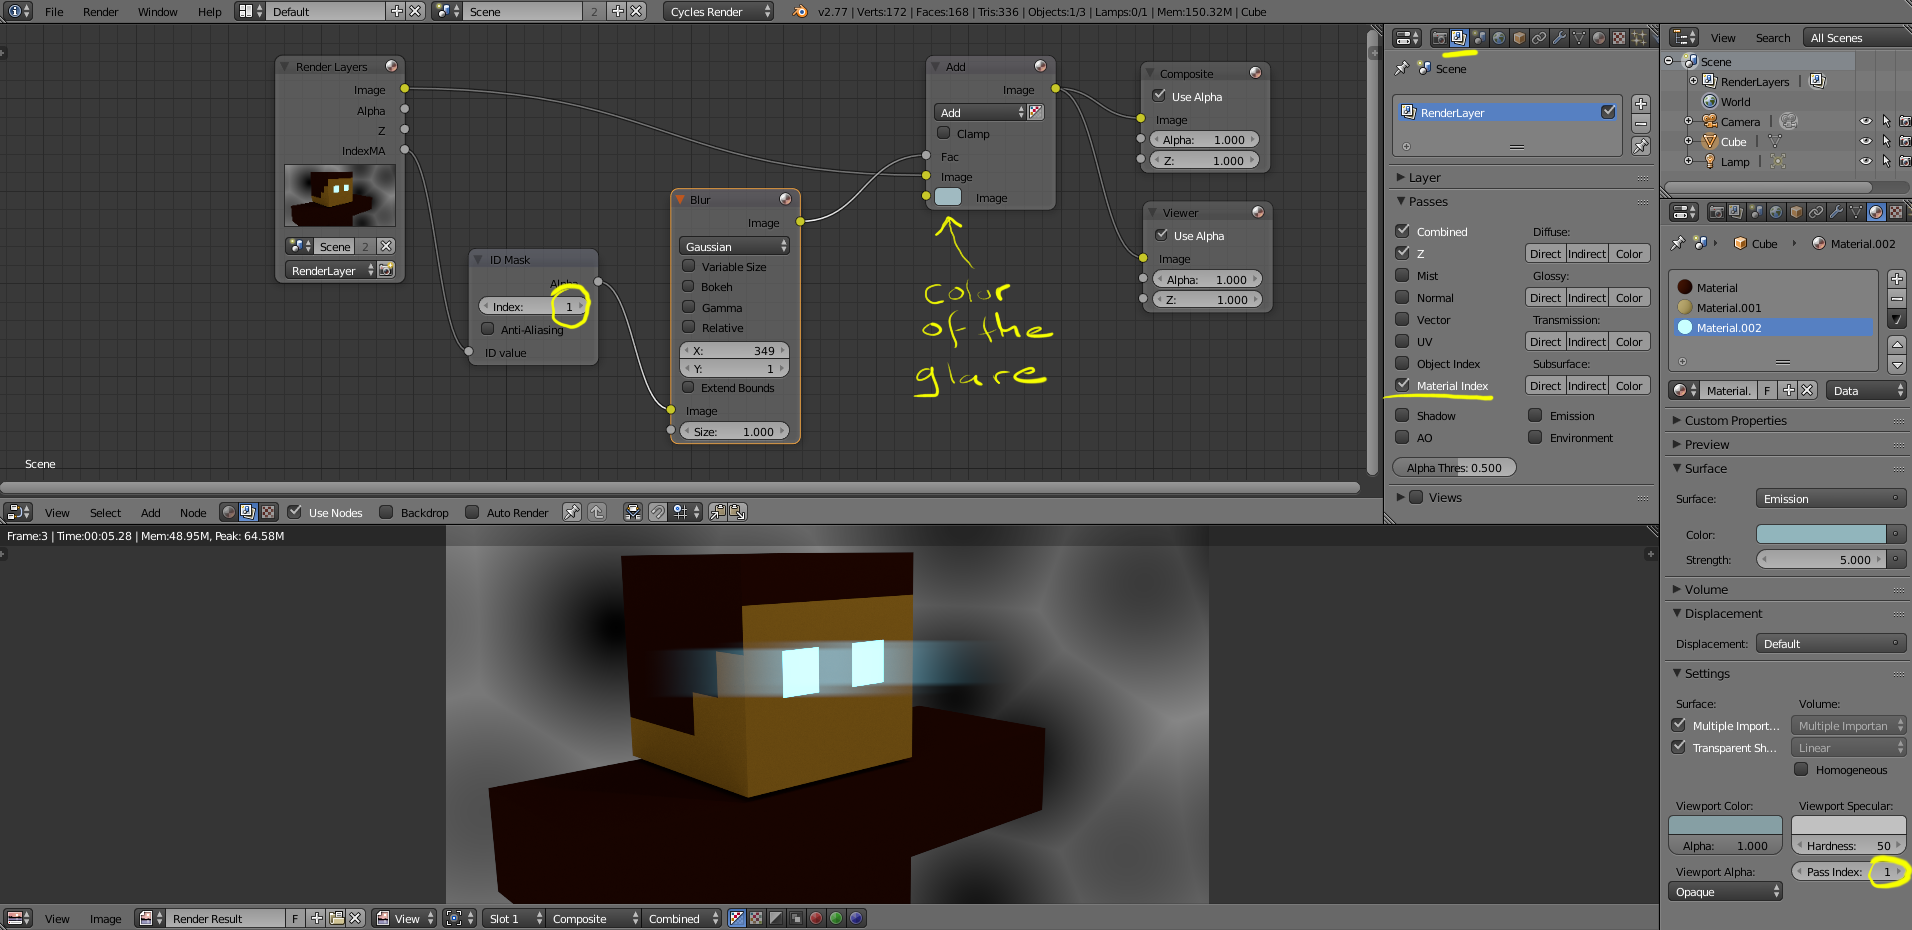Unlink the Render Result image with X

point(355,918)
